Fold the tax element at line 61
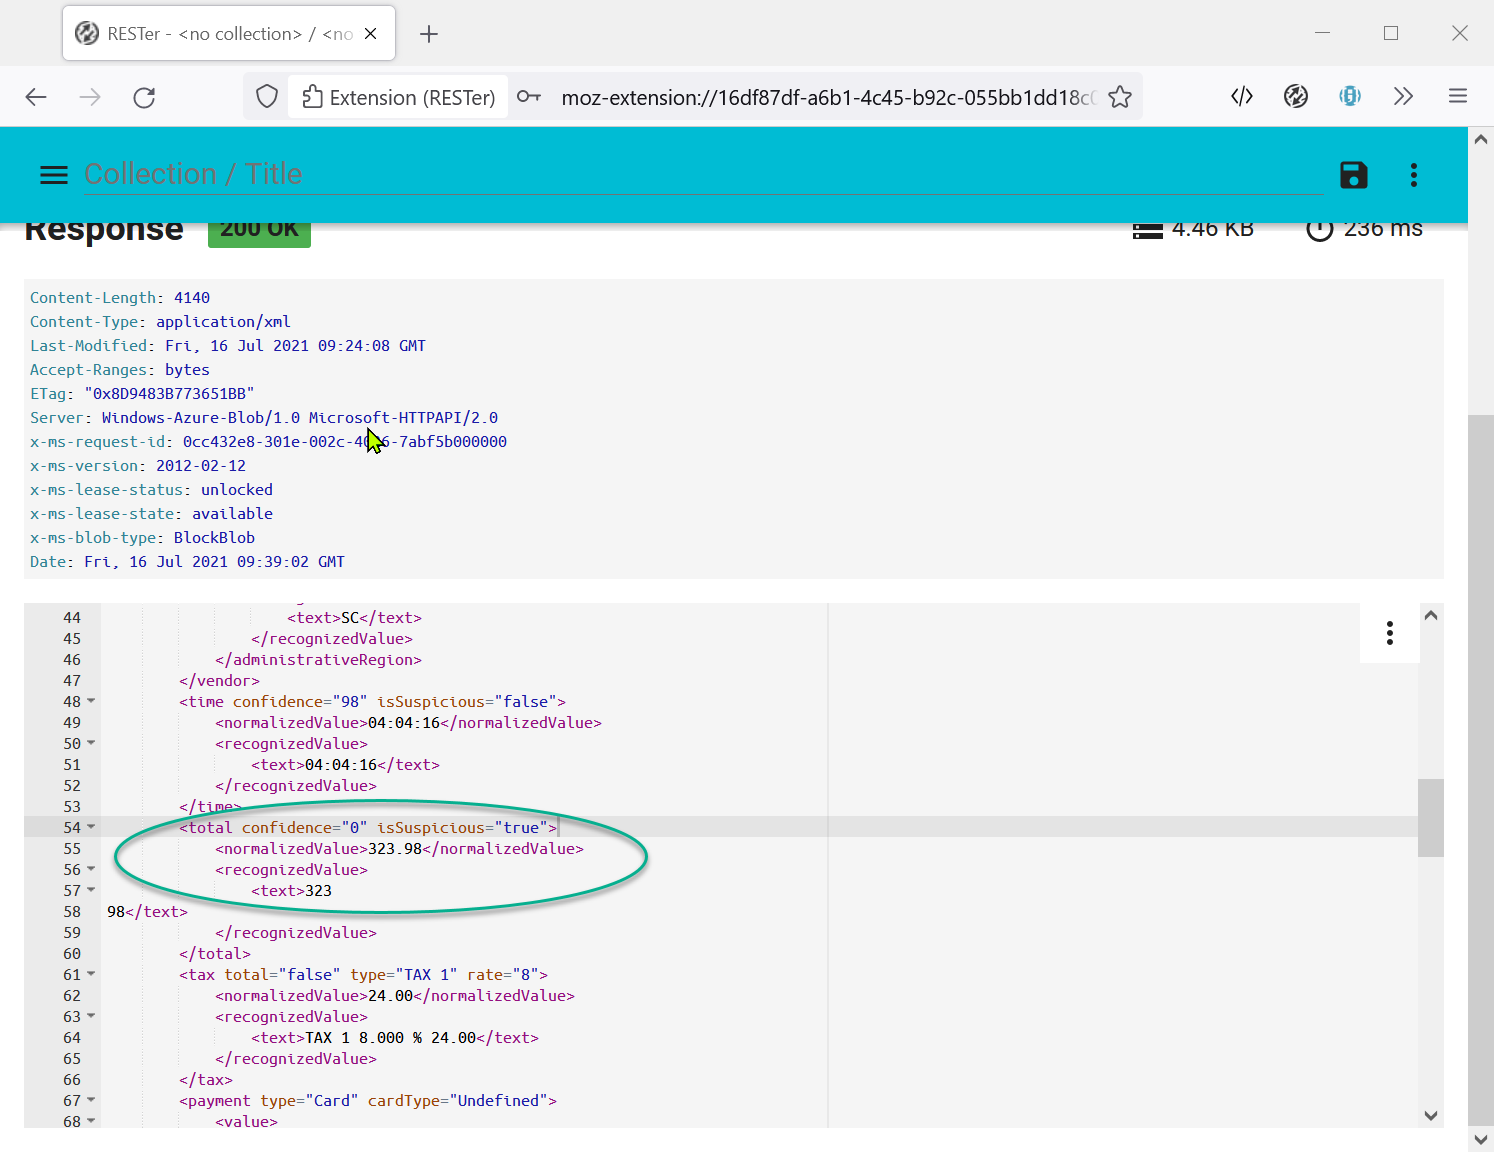Image resolution: width=1494 pixels, height=1152 pixels. [91, 974]
